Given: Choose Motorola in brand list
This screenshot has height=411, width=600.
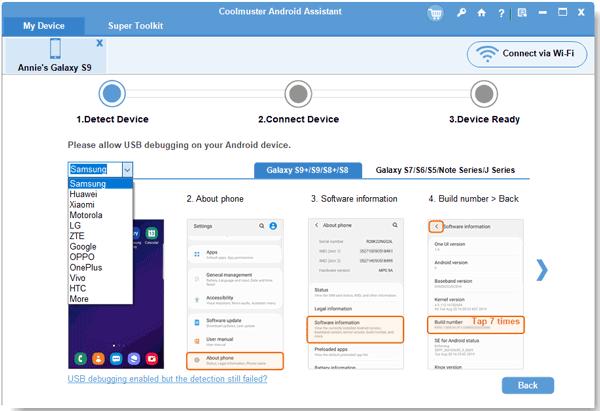Looking at the screenshot, I should [100, 215].
